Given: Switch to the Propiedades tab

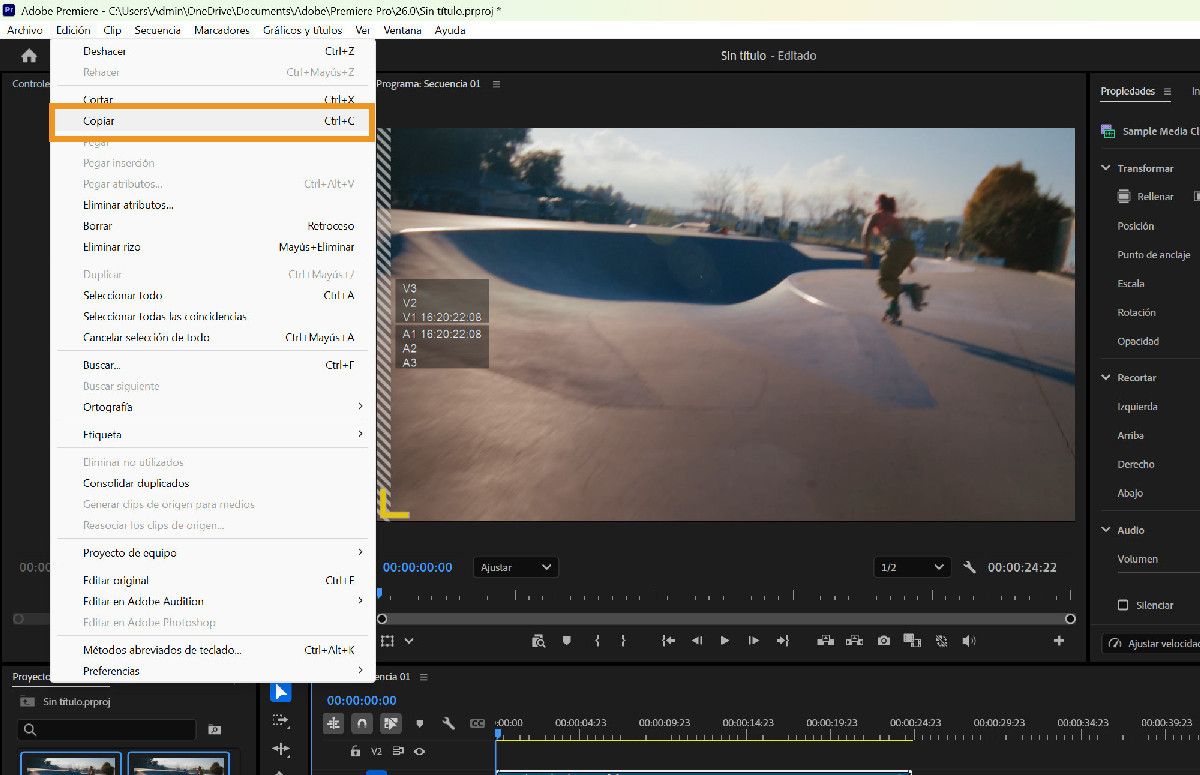Looking at the screenshot, I should pyautogui.click(x=1127, y=92).
